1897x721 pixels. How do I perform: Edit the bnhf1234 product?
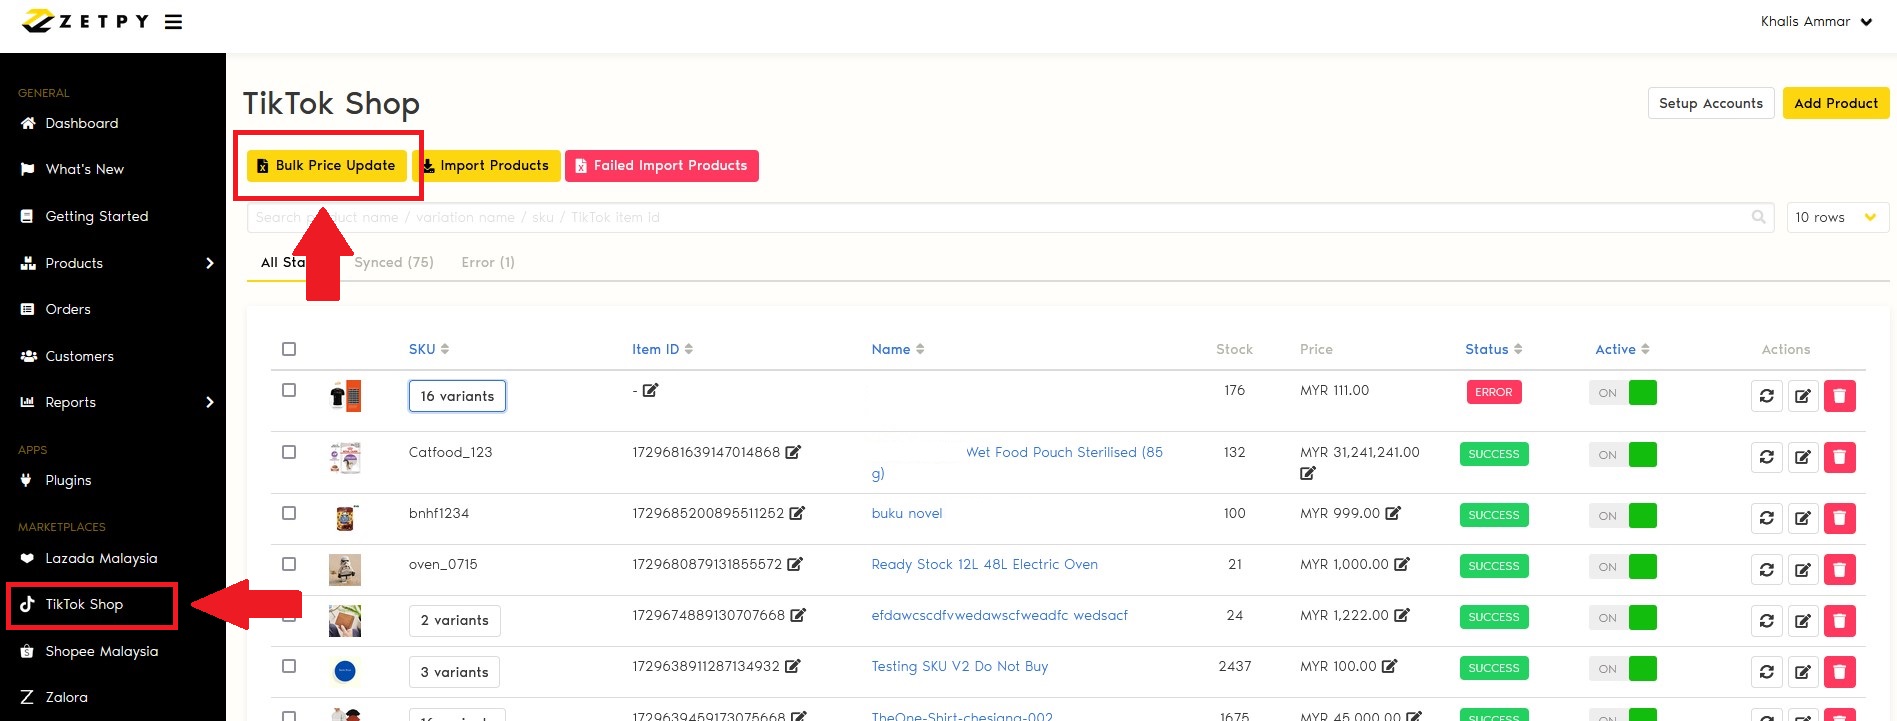[x=1803, y=518]
